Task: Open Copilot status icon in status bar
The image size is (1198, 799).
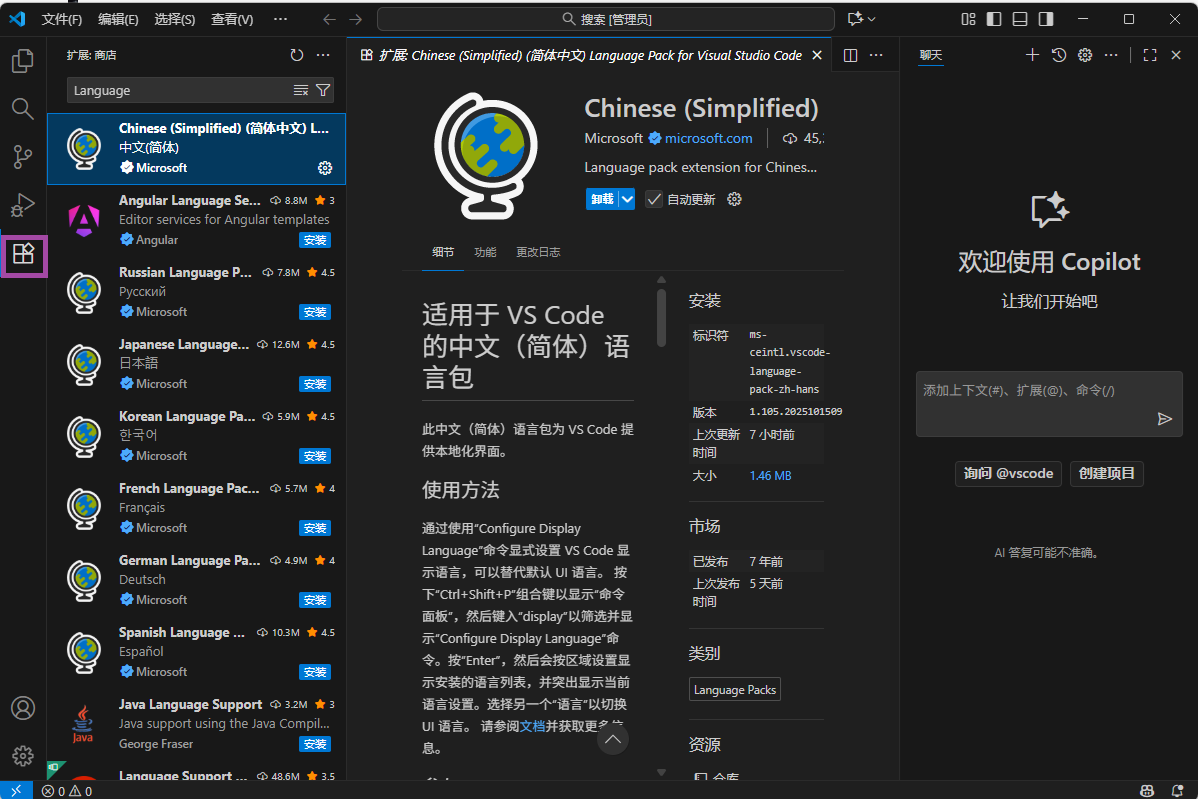Action: [1147, 791]
